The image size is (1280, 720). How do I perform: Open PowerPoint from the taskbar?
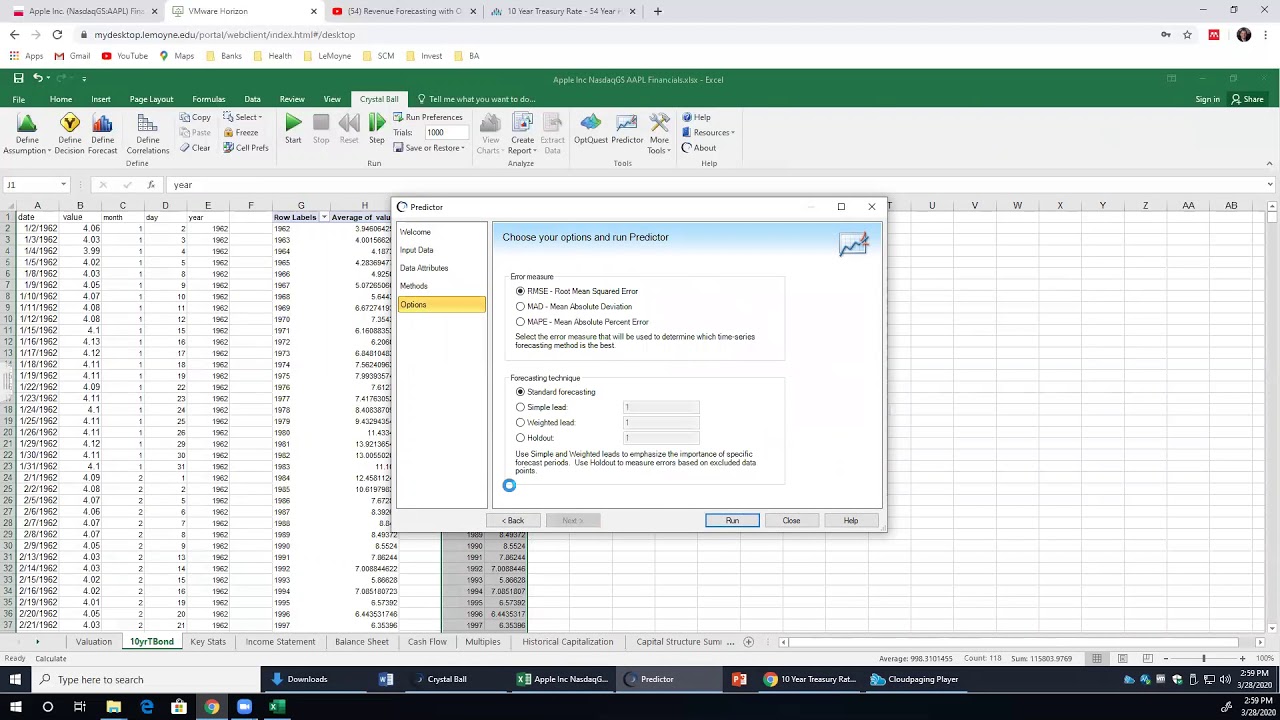coord(739,679)
